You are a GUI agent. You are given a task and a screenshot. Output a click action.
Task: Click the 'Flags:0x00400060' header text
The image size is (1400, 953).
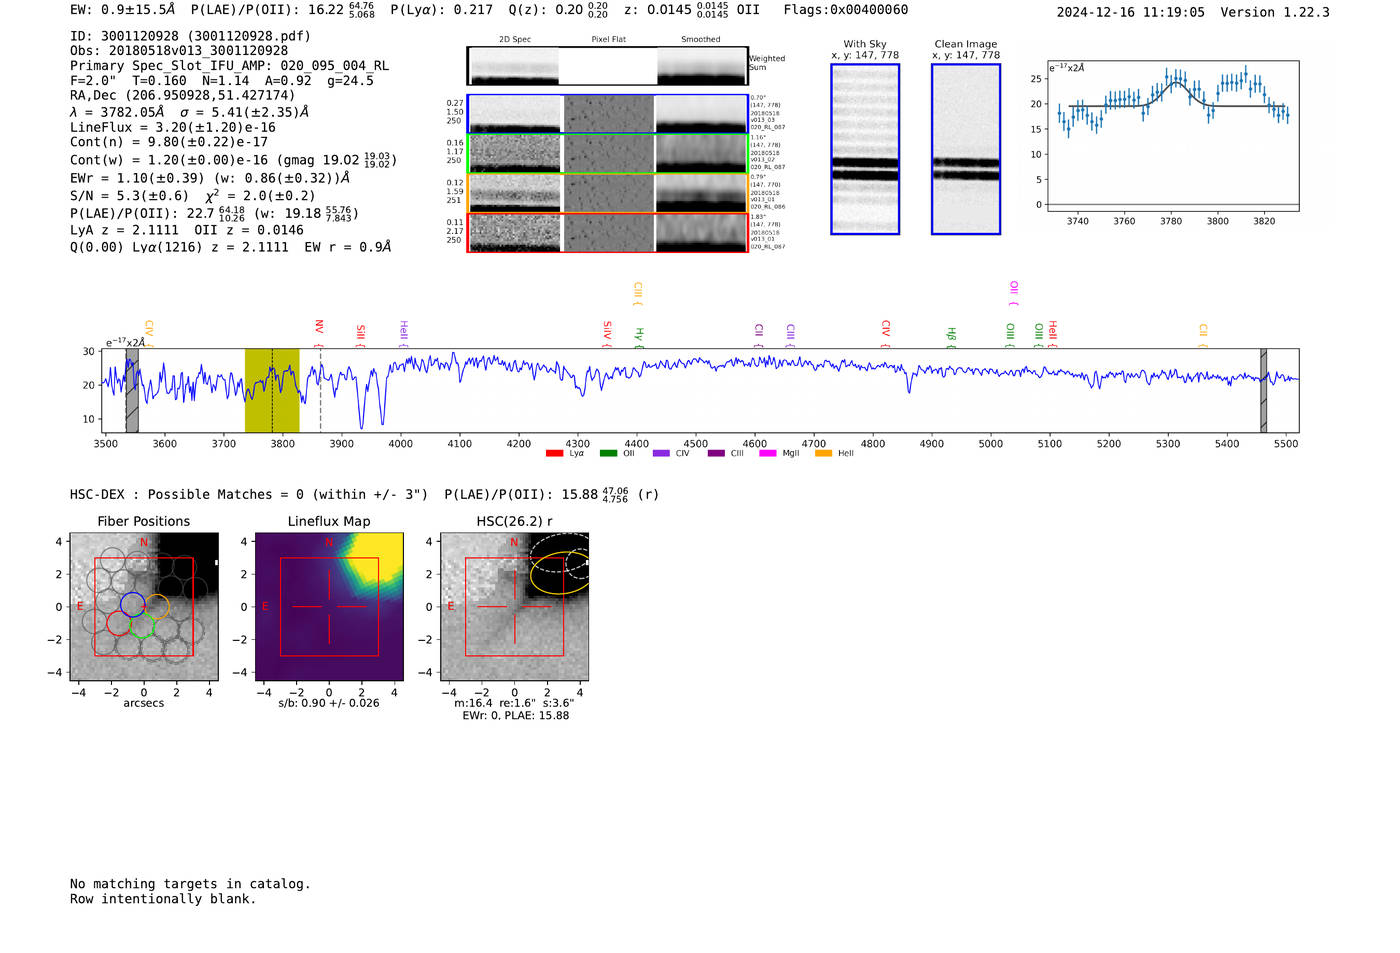pyautogui.click(x=846, y=10)
